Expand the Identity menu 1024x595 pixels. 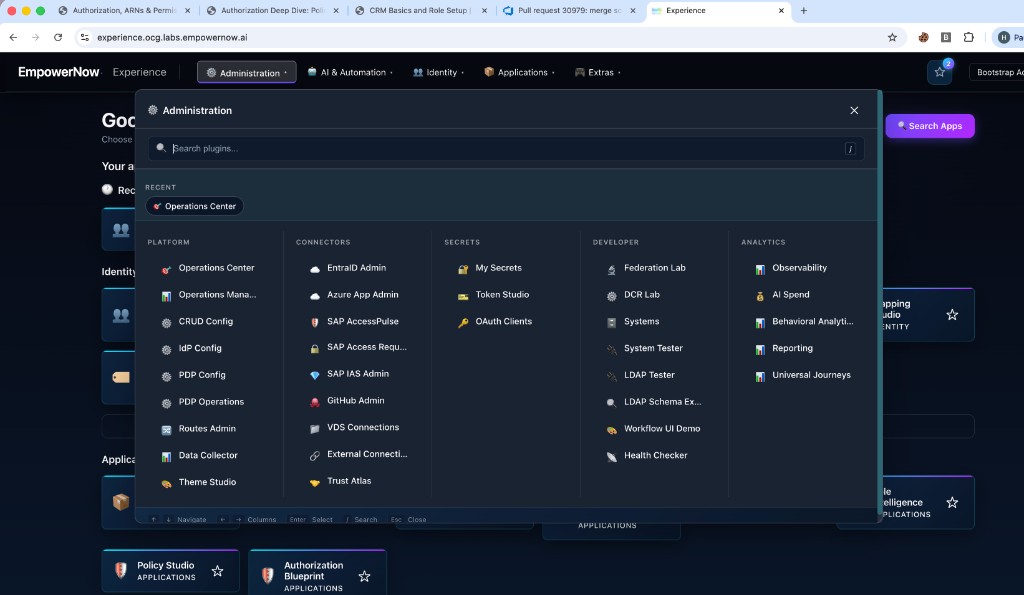click(438, 72)
